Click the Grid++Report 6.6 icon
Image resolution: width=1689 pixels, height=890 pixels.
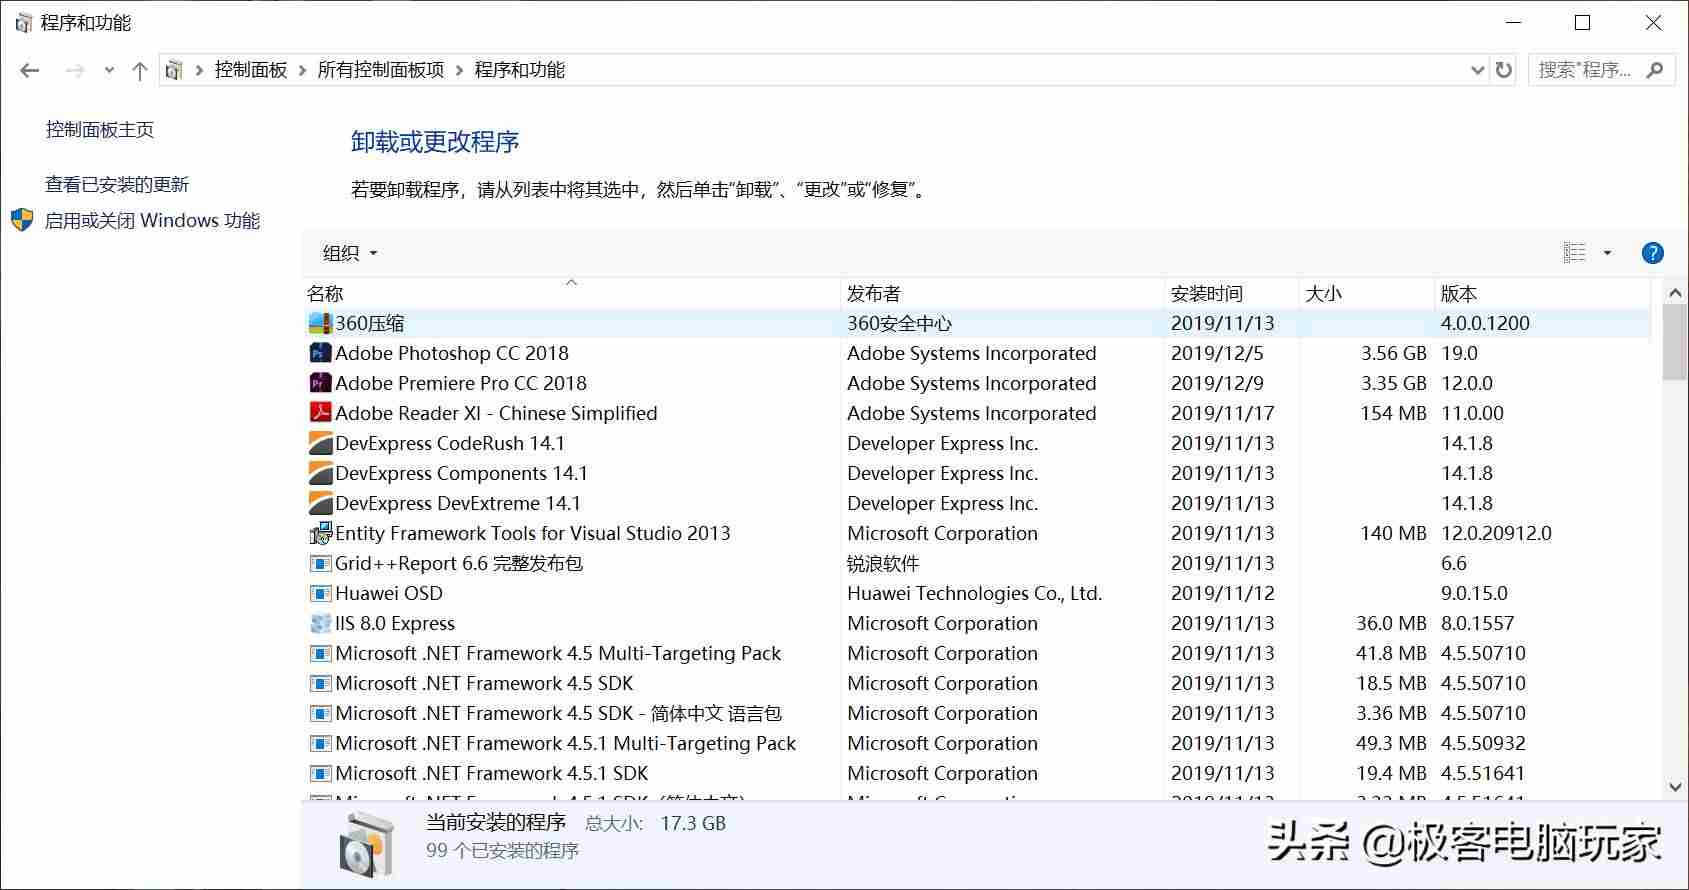[320, 563]
